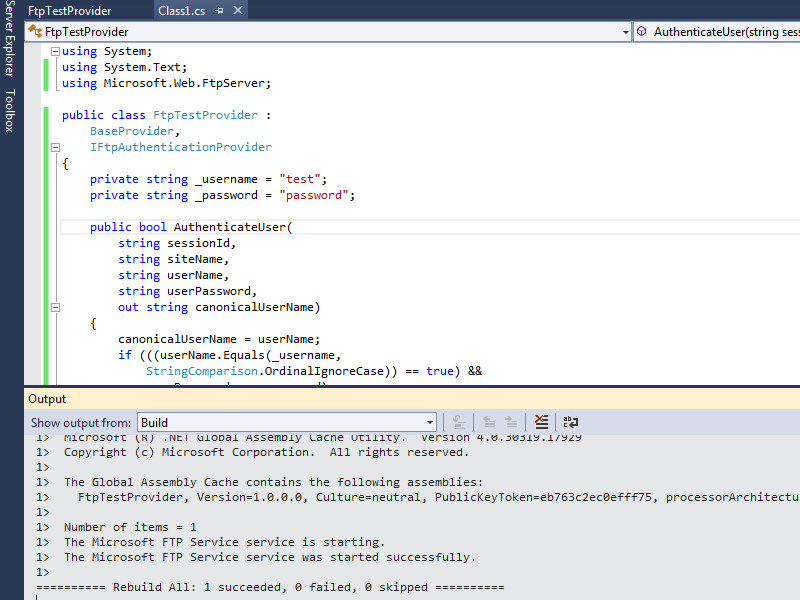Viewport: 800px width, 600px height.
Task: Select the Class1.cs document tab
Action: click(x=180, y=11)
